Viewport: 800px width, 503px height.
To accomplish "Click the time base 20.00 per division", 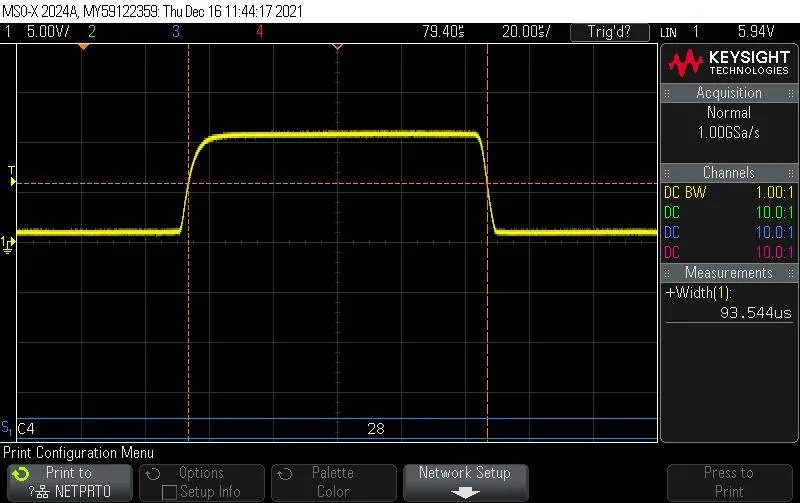I will (526, 32).
